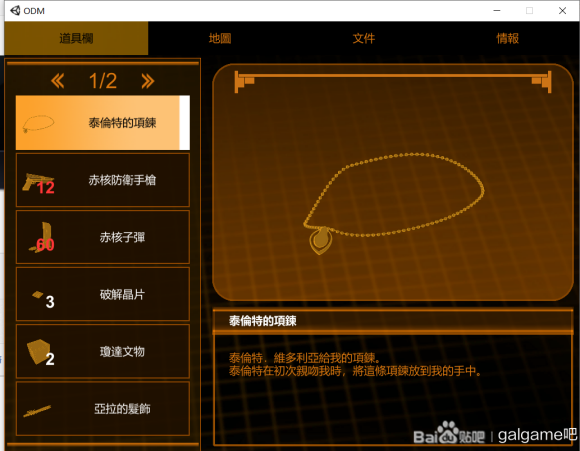Go to next inventory page arrow
580x451 pixels.
pos(148,81)
